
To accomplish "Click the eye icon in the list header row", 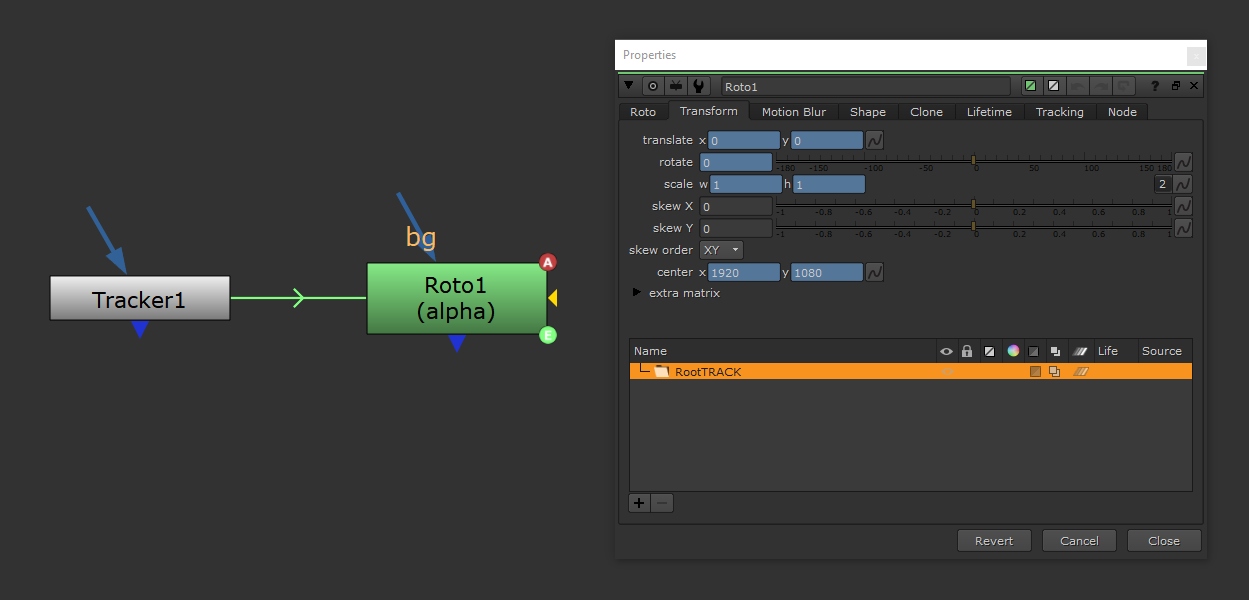I will 946,351.
